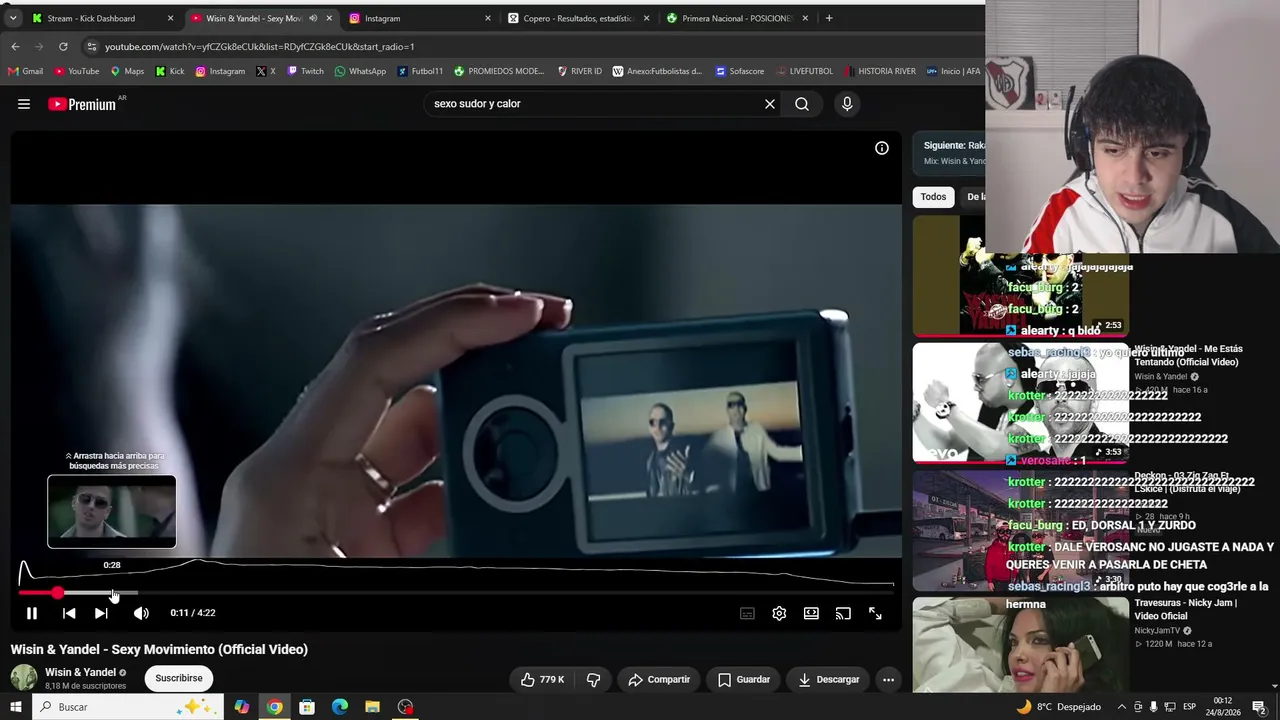Share the video via Compartir
The image size is (1280, 720).
(x=659, y=680)
